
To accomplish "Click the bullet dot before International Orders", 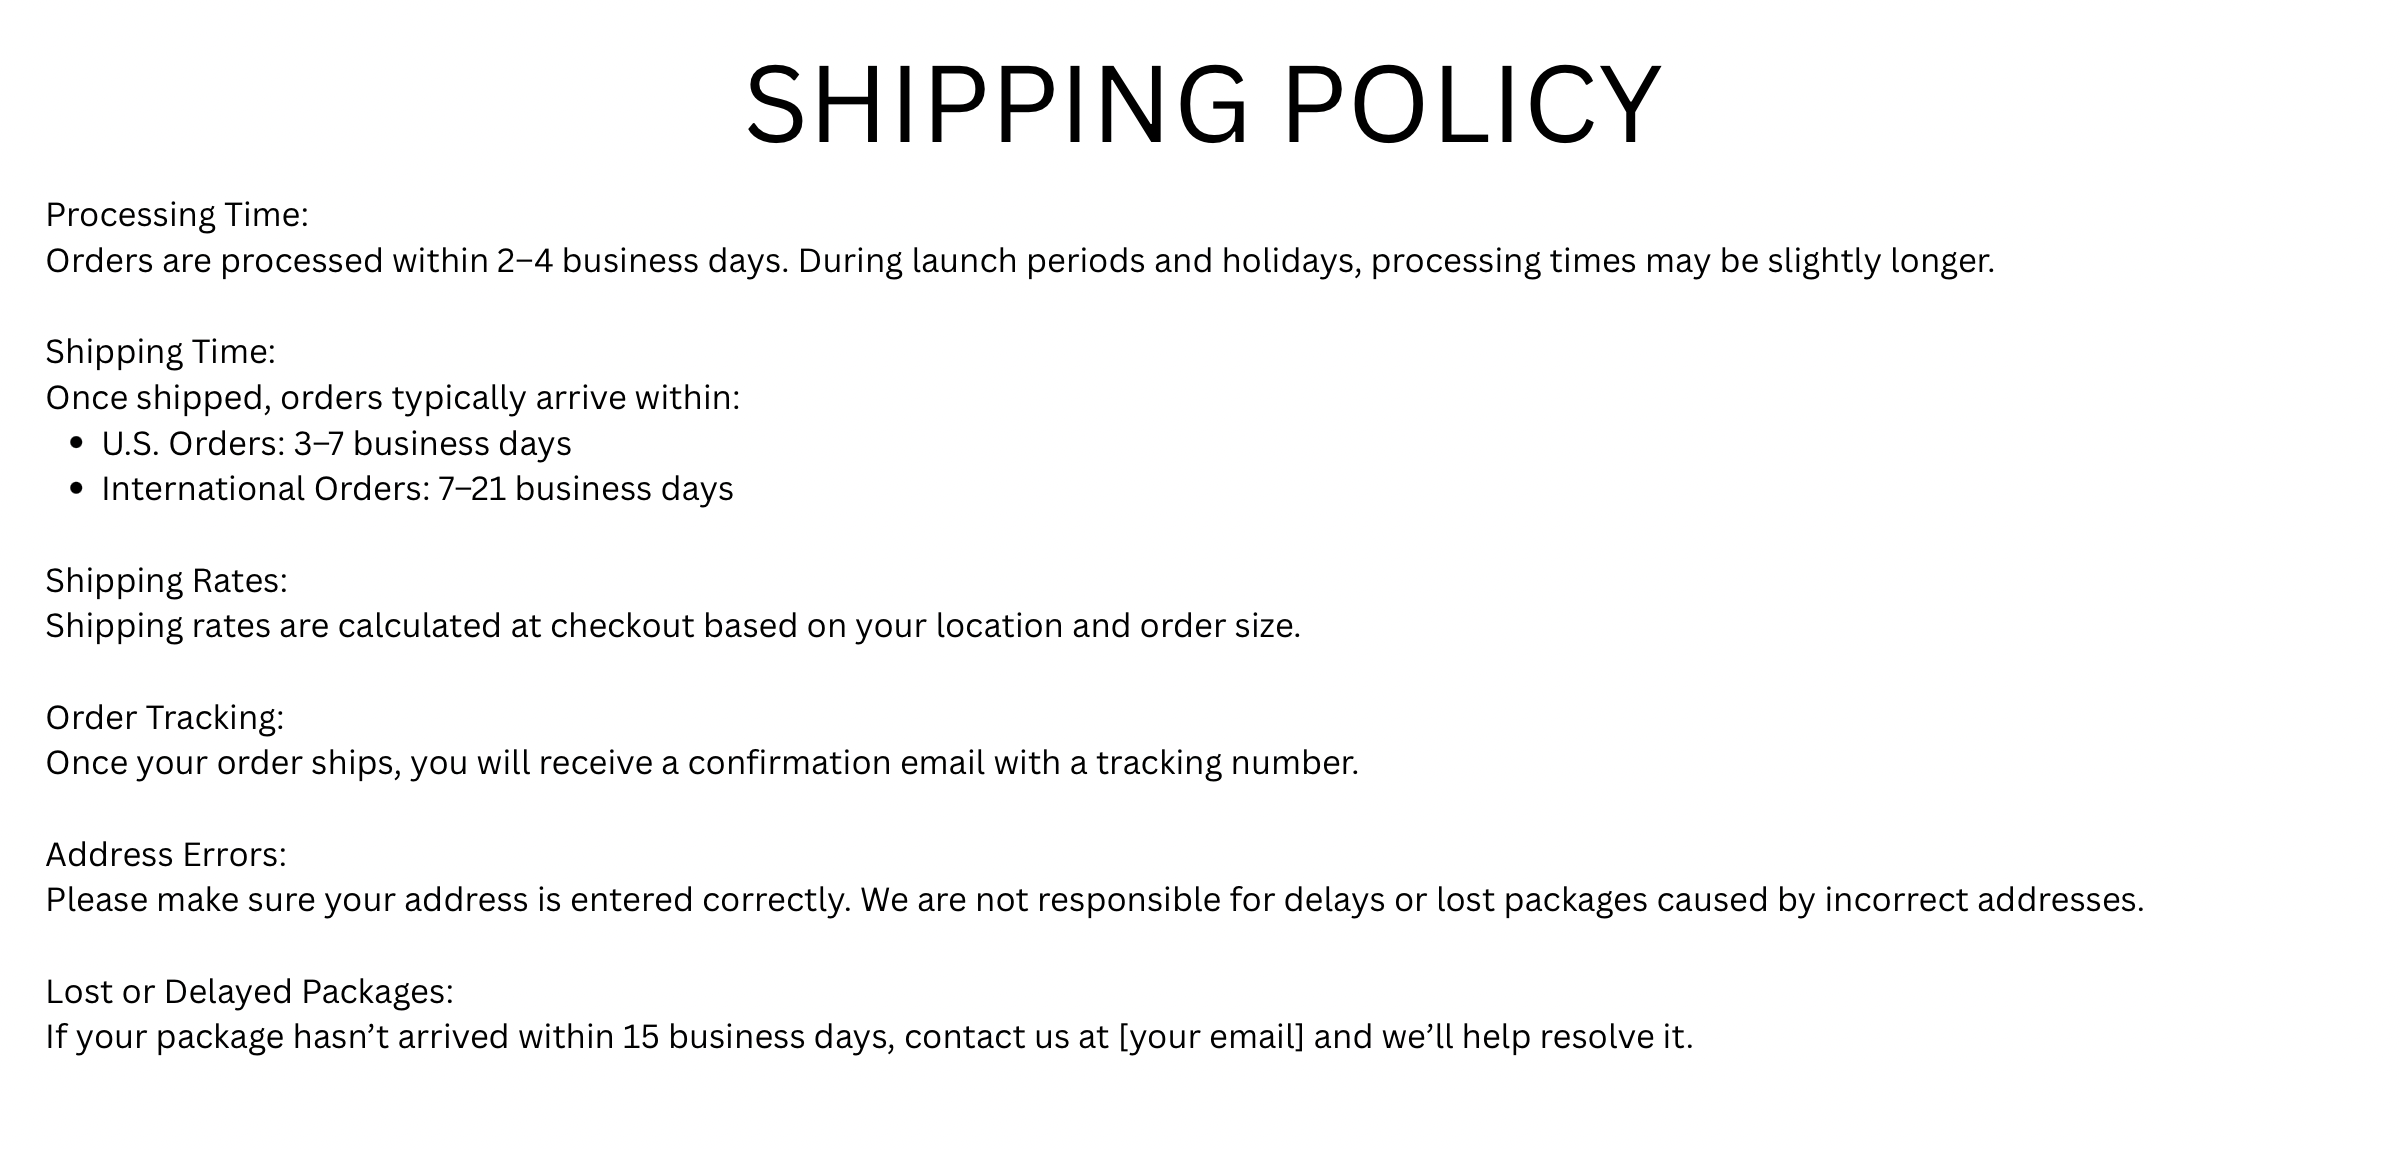I will point(77,489).
